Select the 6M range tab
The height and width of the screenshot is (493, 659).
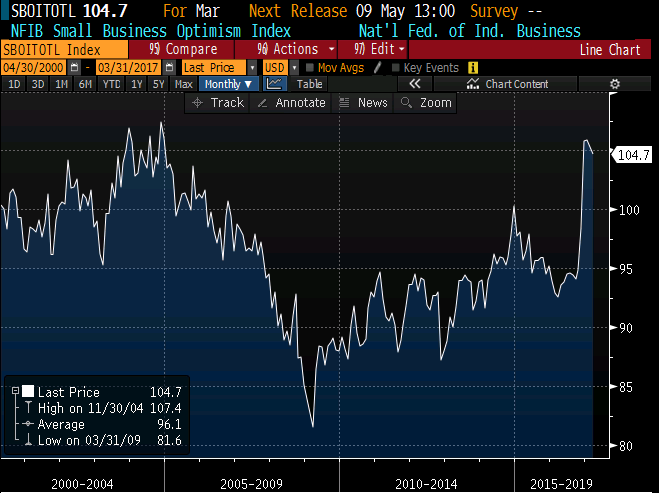tap(85, 84)
